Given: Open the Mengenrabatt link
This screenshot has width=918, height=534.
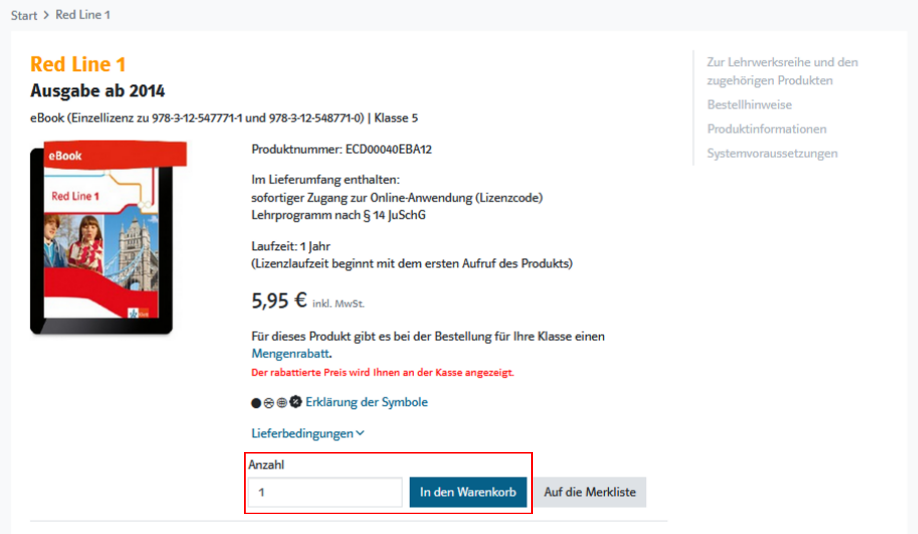Looking at the screenshot, I should pyautogui.click(x=291, y=354).
